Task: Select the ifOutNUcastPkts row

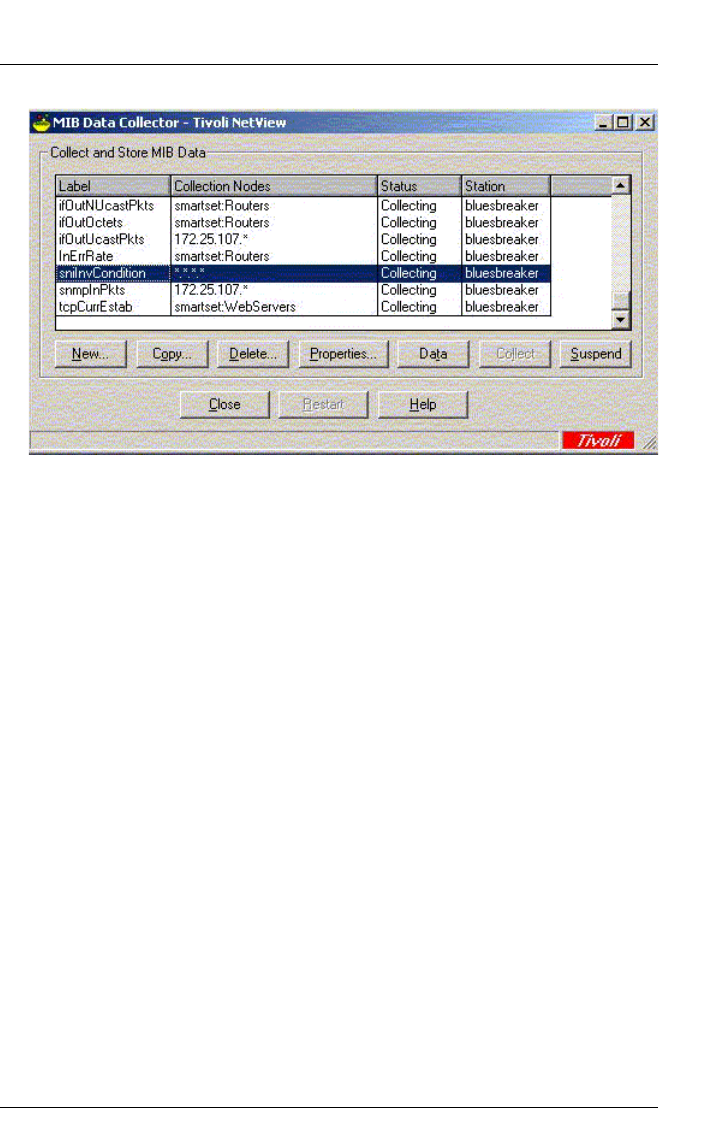Action: point(303,206)
